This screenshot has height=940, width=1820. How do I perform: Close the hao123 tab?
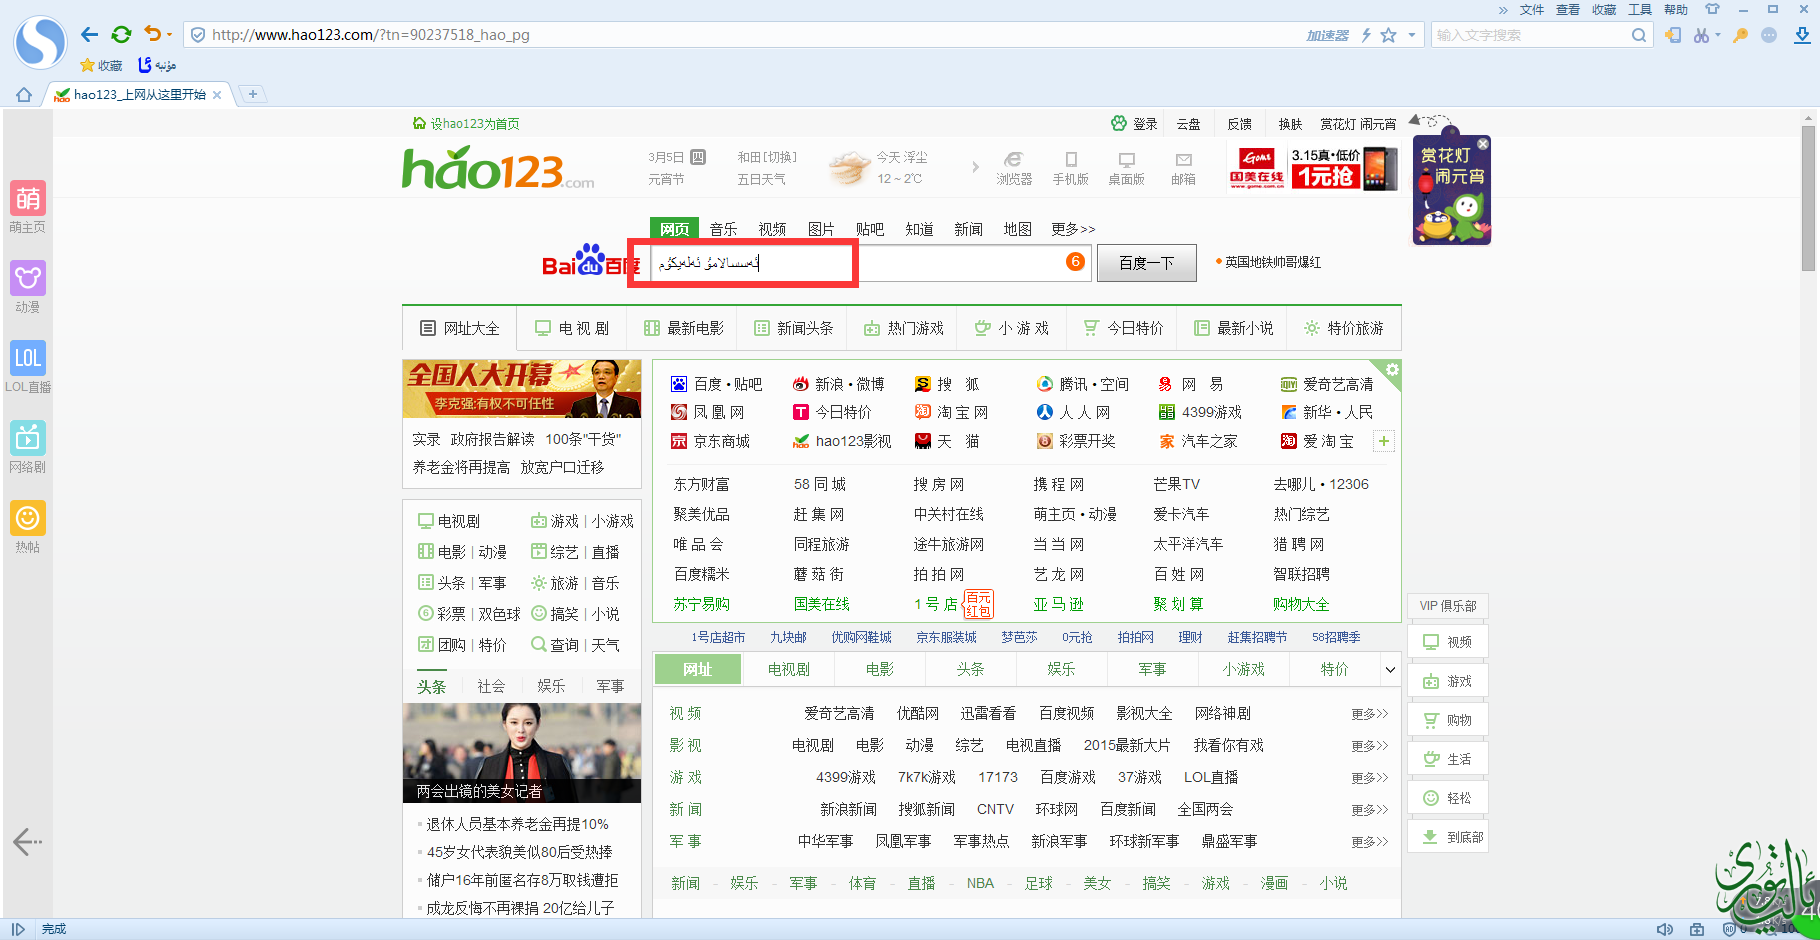tap(217, 95)
